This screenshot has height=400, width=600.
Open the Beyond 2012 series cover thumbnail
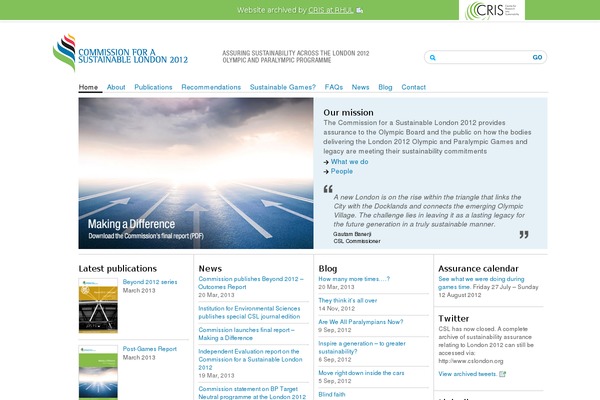98,306
